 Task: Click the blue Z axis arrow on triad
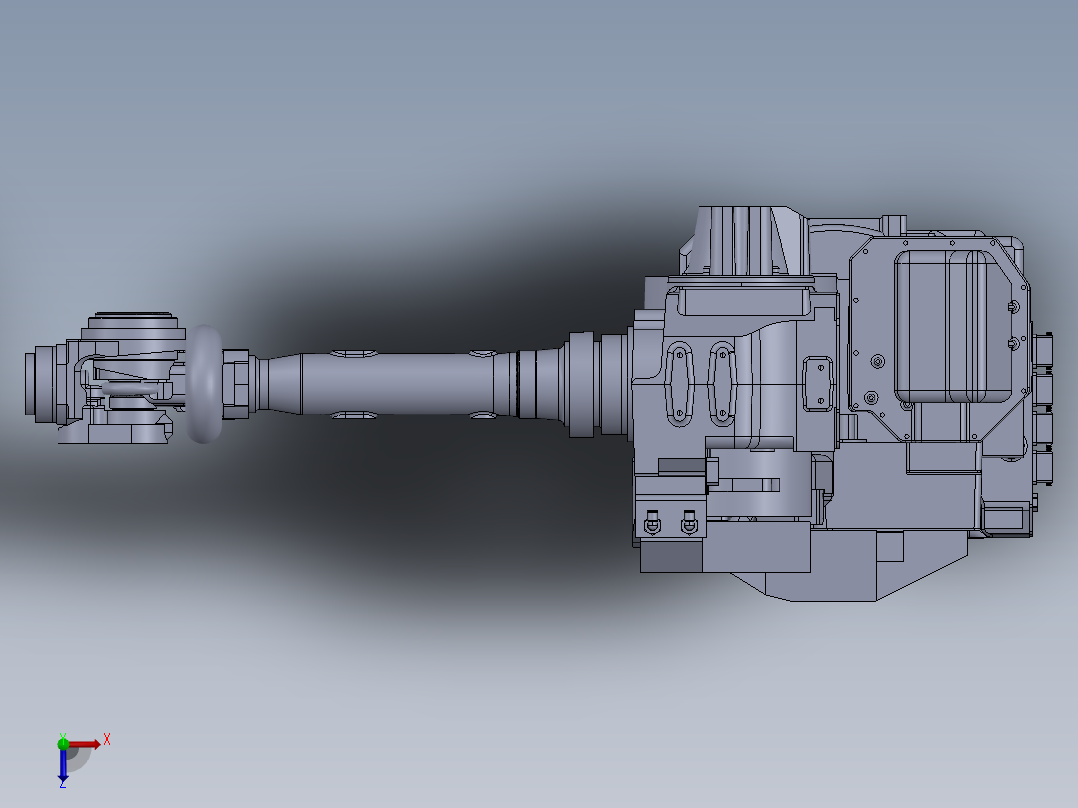pos(63,765)
